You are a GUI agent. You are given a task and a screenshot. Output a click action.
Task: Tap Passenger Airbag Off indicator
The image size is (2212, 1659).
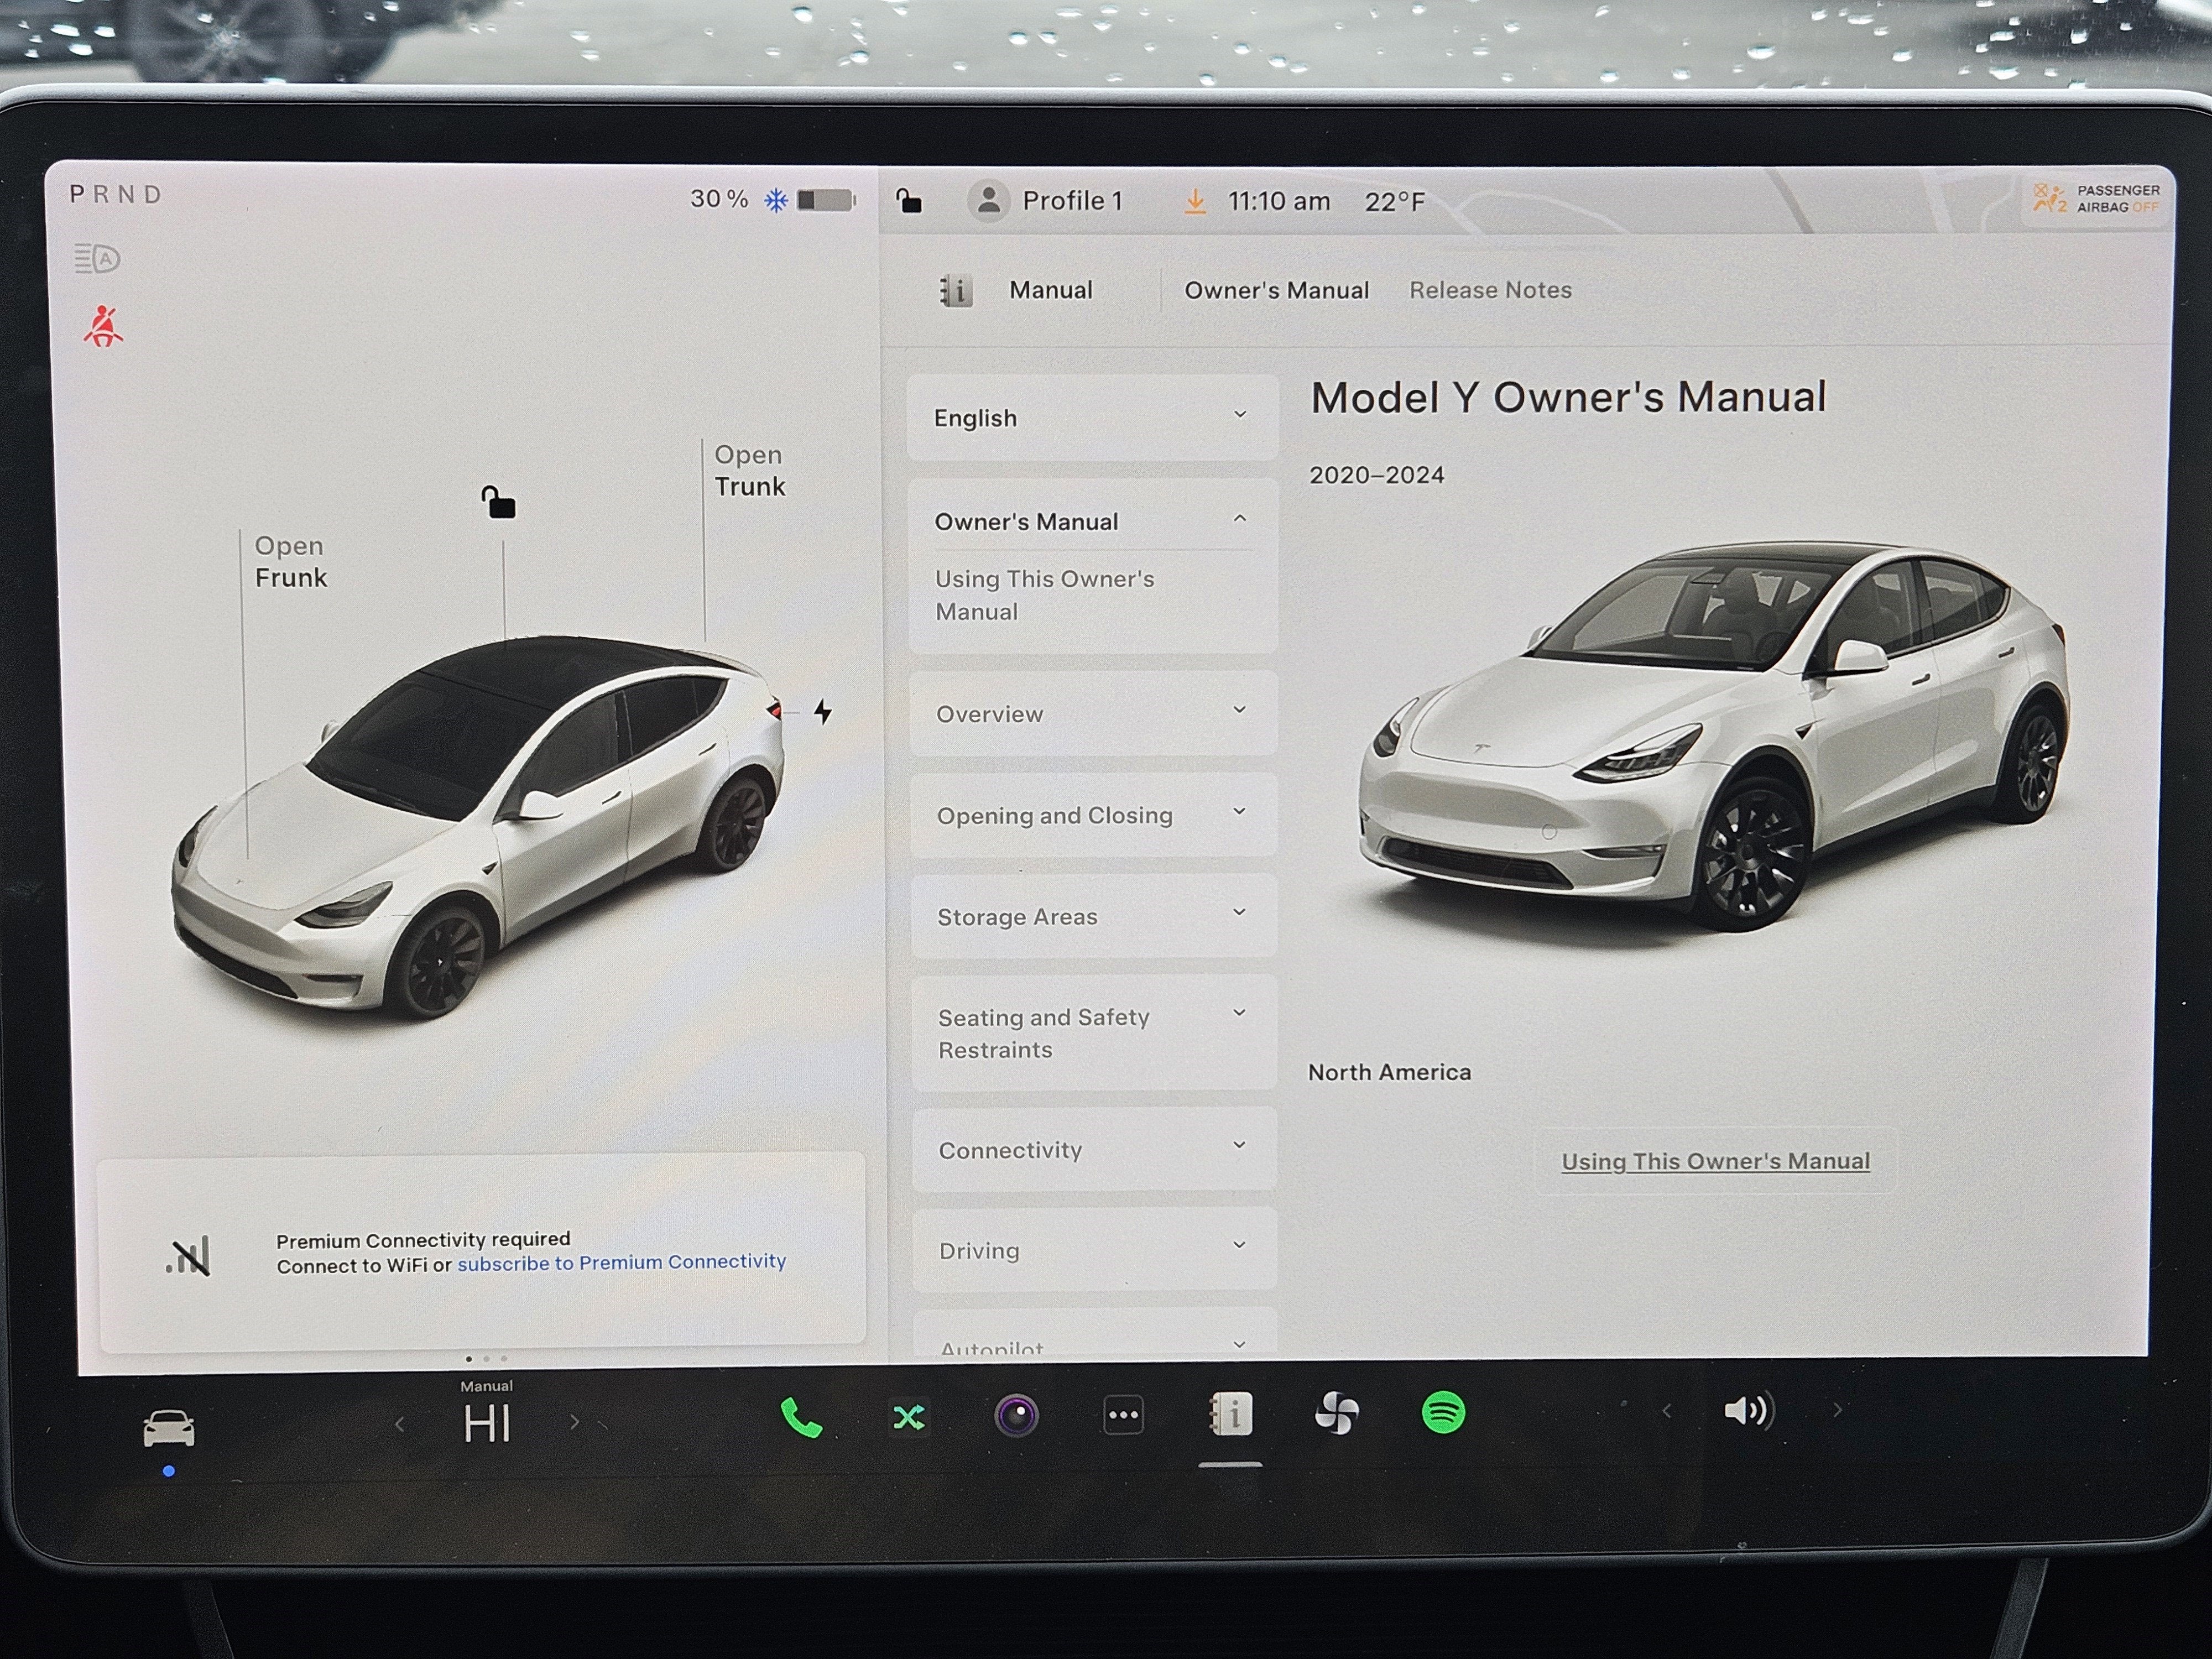pyautogui.click(x=2094, y=198)
